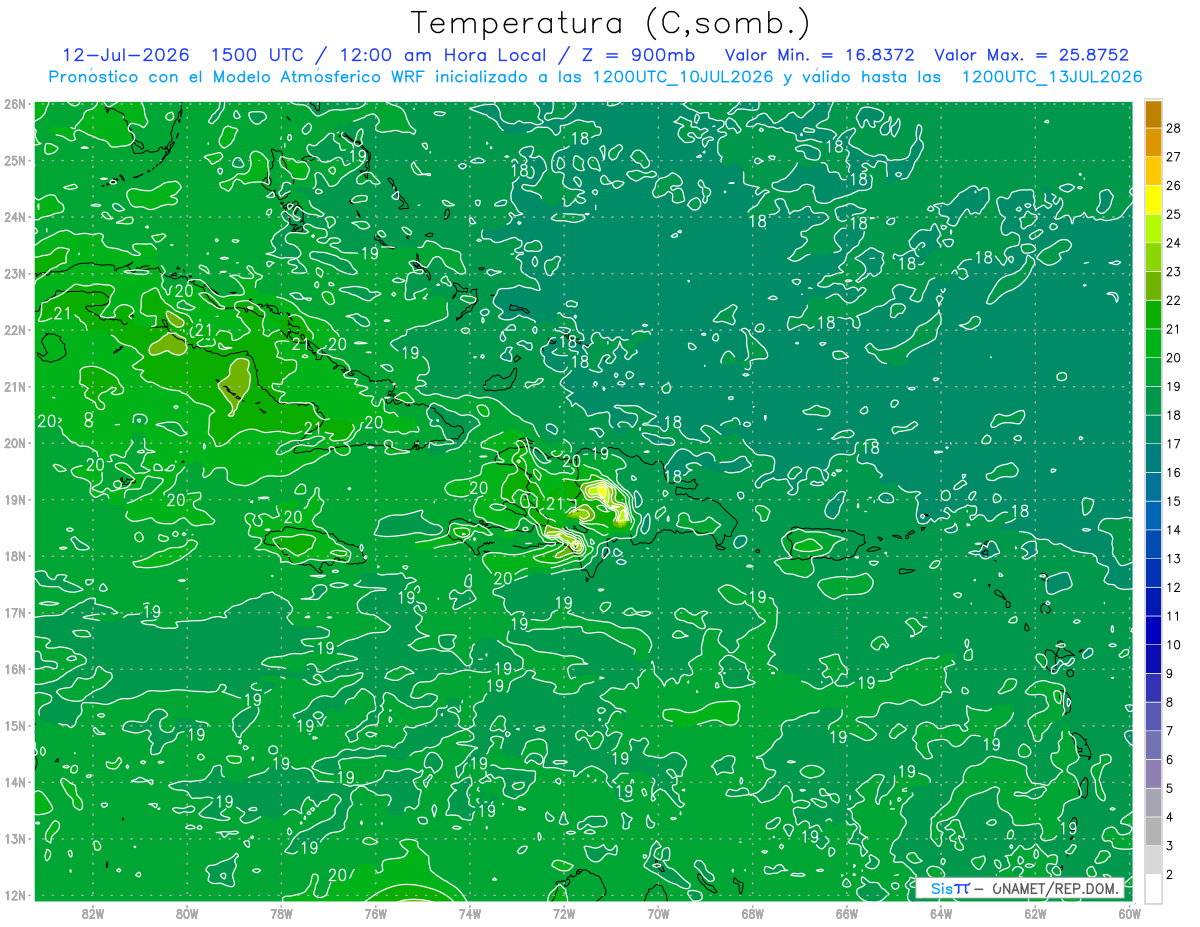Click the '1500 UTC' time label
The width and height of the screenshot is (1200, 927).
tap(256, 55)
